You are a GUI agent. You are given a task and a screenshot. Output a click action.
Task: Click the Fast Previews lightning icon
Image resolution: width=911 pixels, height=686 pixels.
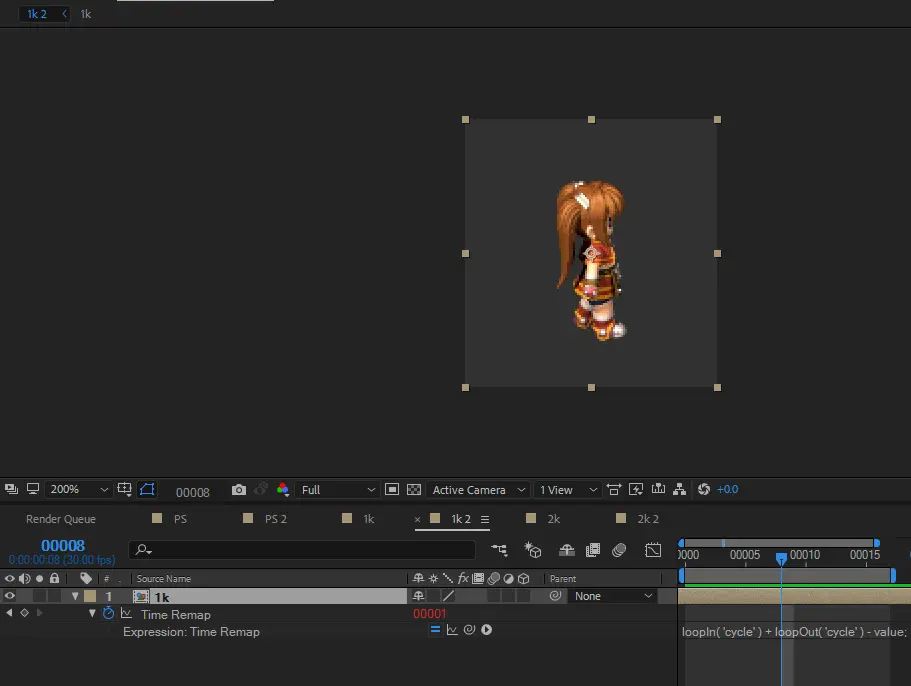click(x=636, y=490)
